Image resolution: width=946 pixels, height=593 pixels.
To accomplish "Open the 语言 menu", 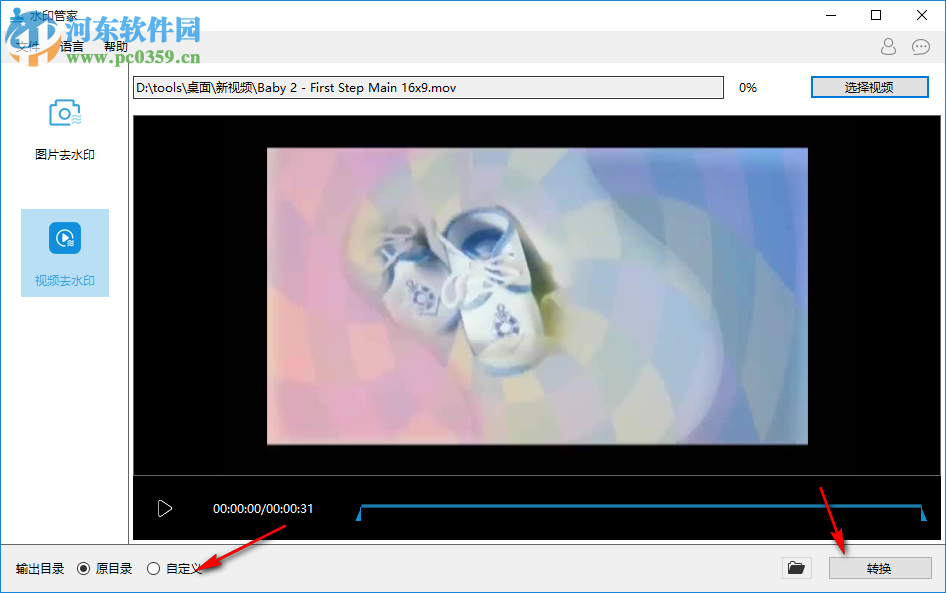I will (72, 46).
